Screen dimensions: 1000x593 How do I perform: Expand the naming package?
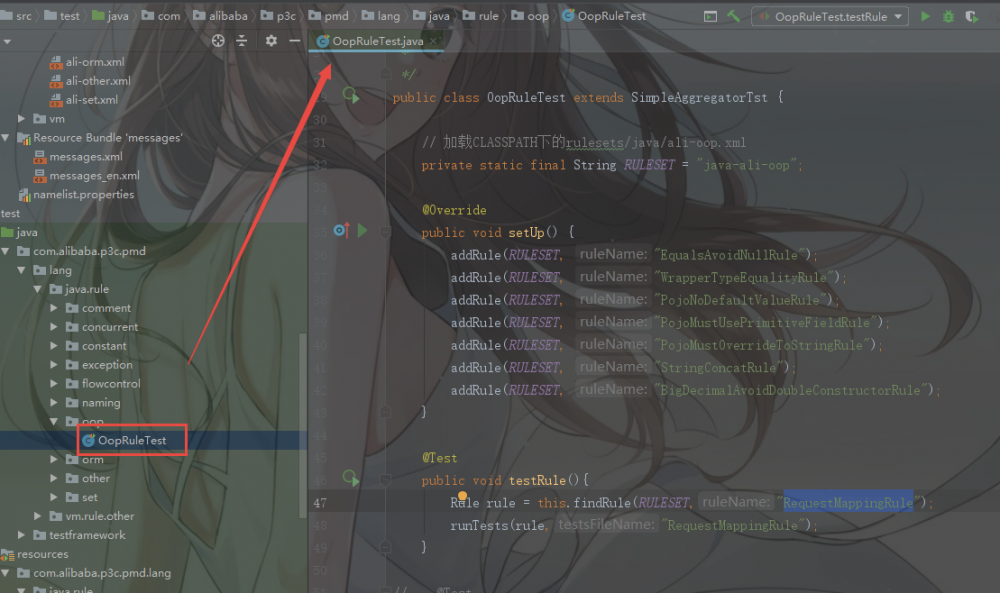coord(54,403)
